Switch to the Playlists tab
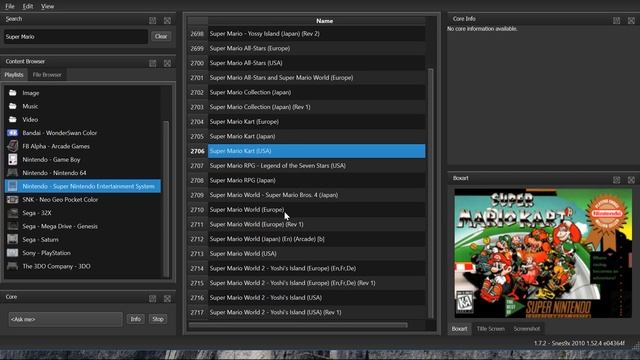The height and width of the screenshot is (360, 640). click(14, 75)
